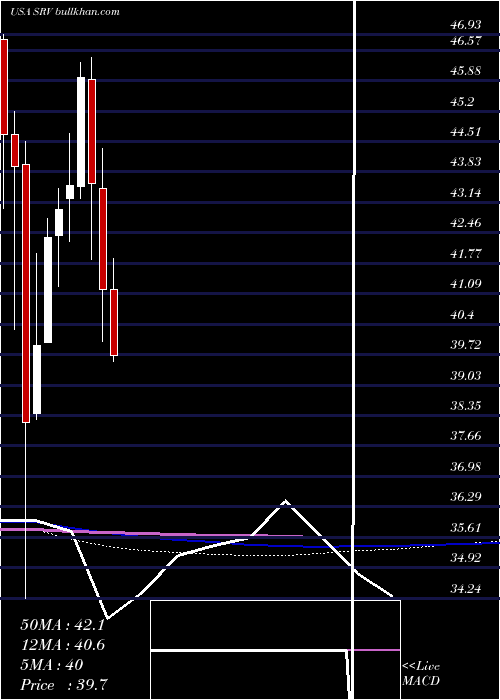Click the USA SRV bullkhan.com title
Viewport: 500px width, 700px height.
click(x=65, y=12)
